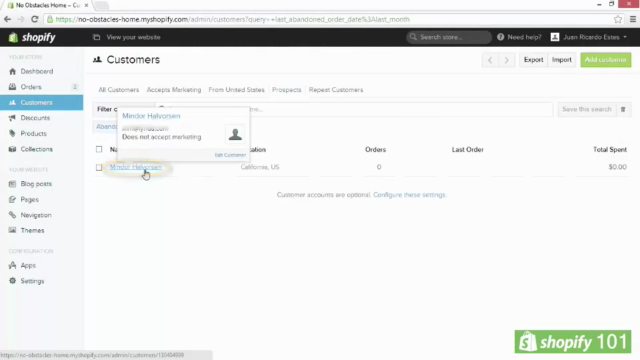Click the Themes sidebar icon

click(x=13, y=231)
